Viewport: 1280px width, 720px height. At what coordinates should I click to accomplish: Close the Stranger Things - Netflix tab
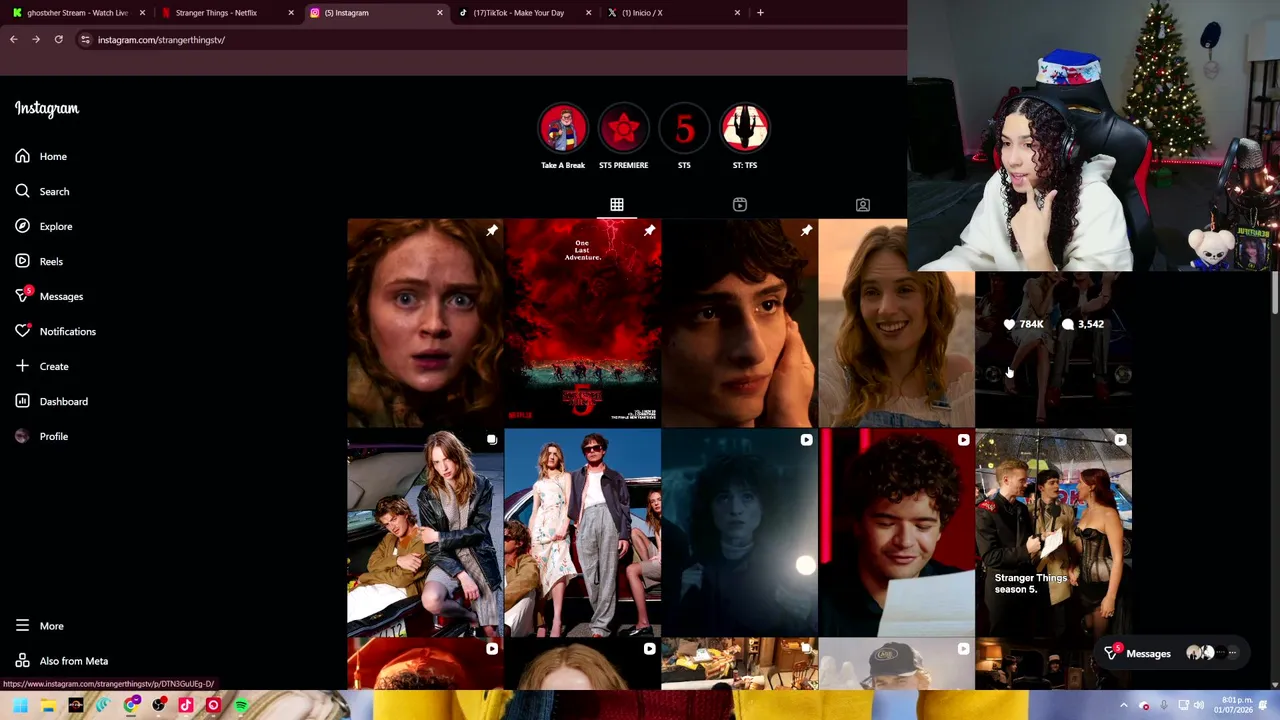[291, 13]
